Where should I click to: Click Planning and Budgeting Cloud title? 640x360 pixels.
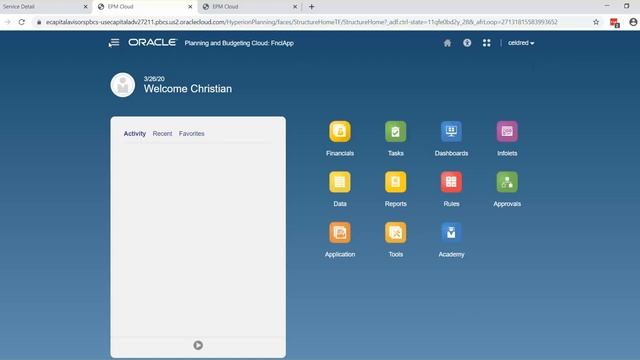tap(239, 43)
